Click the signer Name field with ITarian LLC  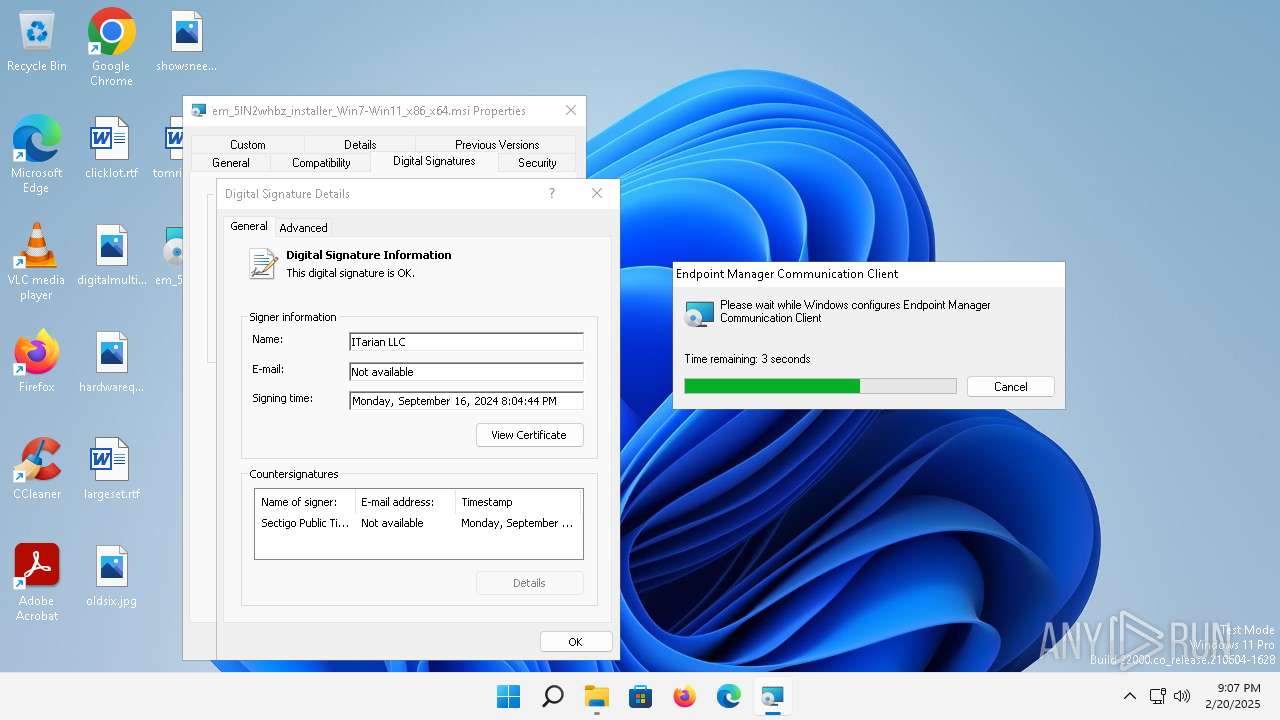pos(466,342)
